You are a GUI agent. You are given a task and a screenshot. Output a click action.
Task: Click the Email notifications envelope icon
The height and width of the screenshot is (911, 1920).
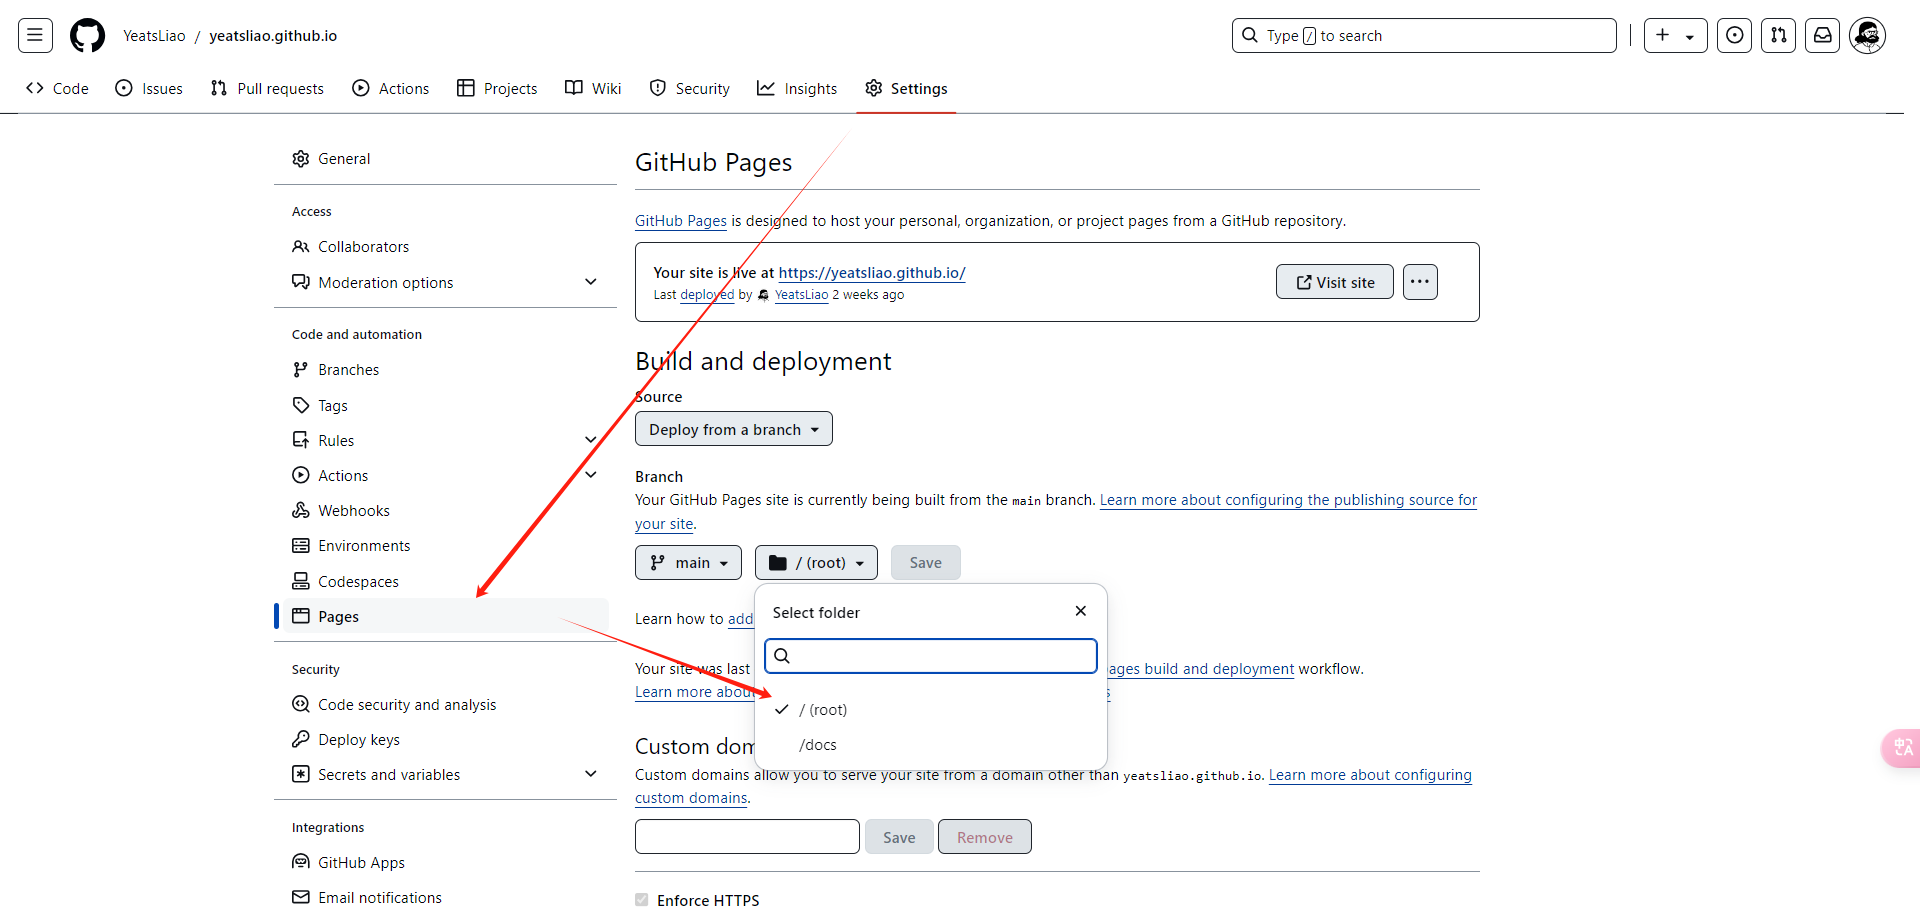pyautogui.click(x=300, y=897)
